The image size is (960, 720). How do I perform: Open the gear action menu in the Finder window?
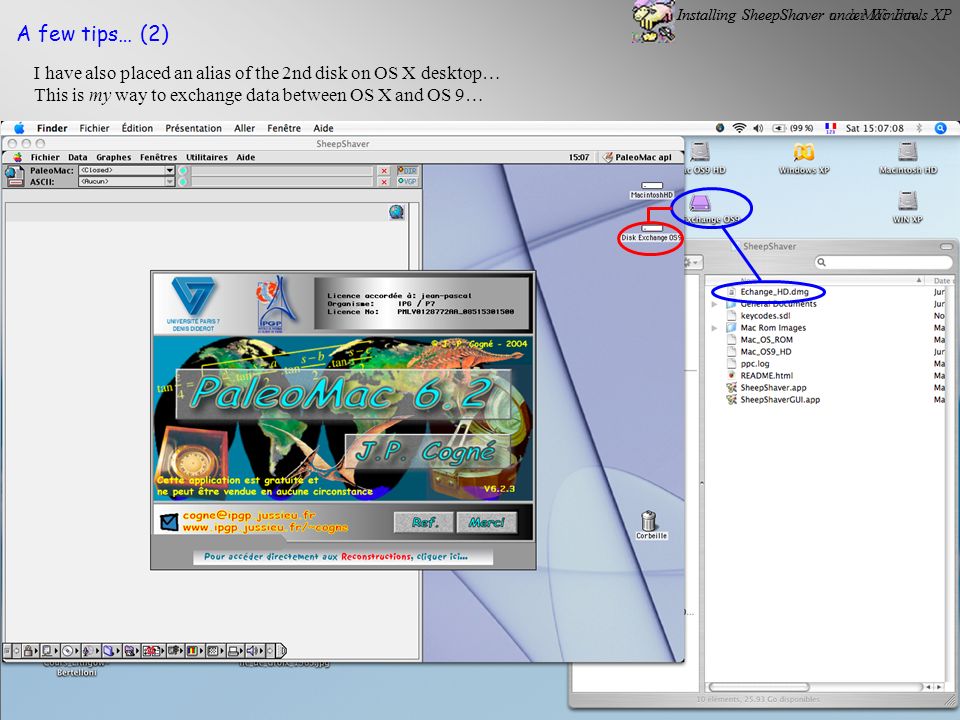692,262
